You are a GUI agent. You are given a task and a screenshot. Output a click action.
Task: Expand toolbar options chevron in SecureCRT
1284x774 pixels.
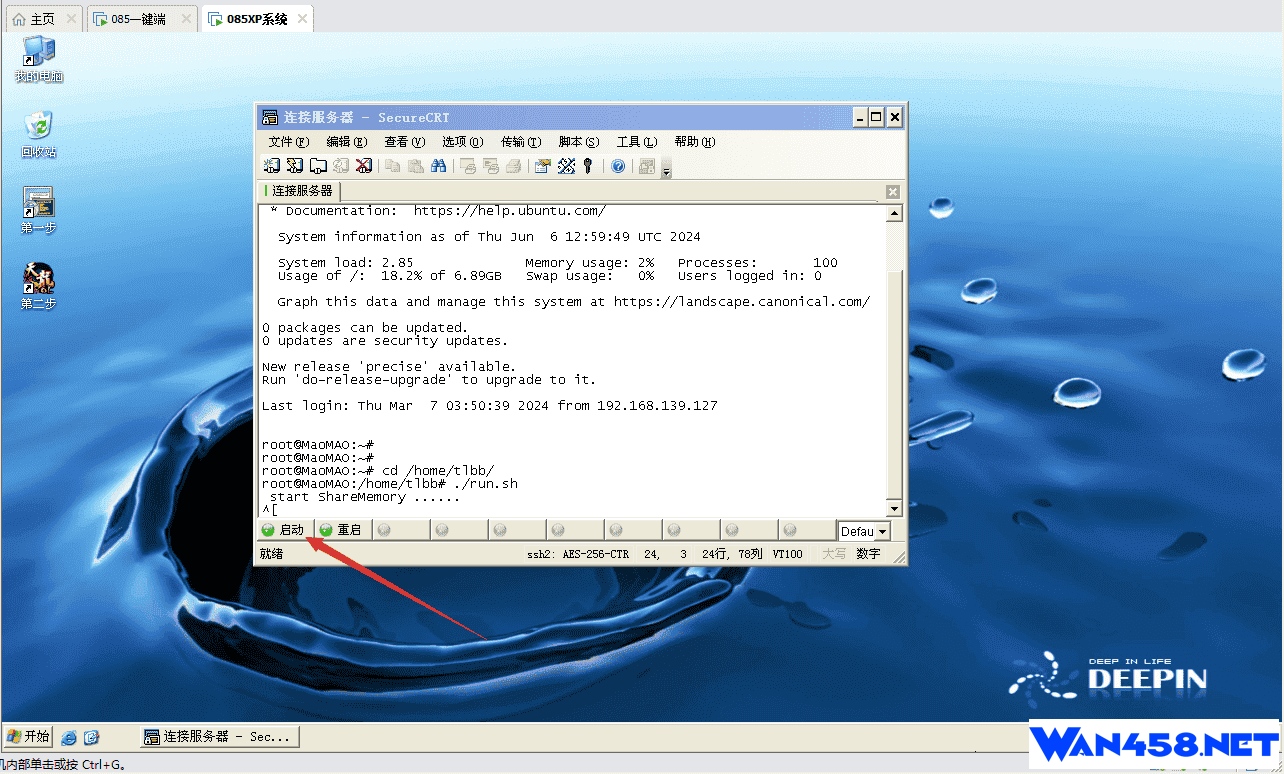(666, 168)
